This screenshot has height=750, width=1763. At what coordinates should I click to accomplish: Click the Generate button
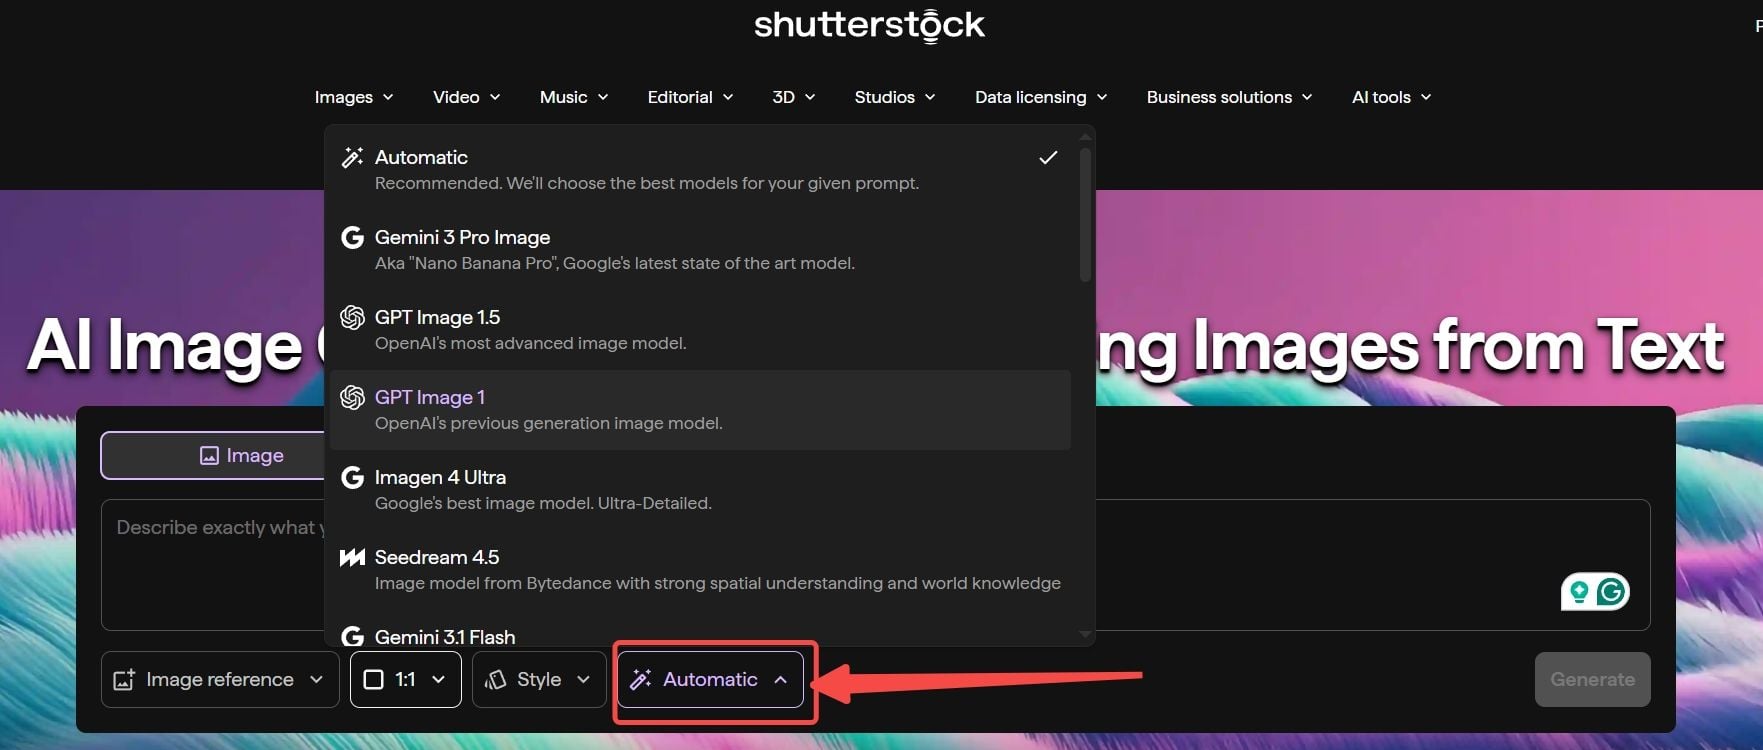[1593, 679]
